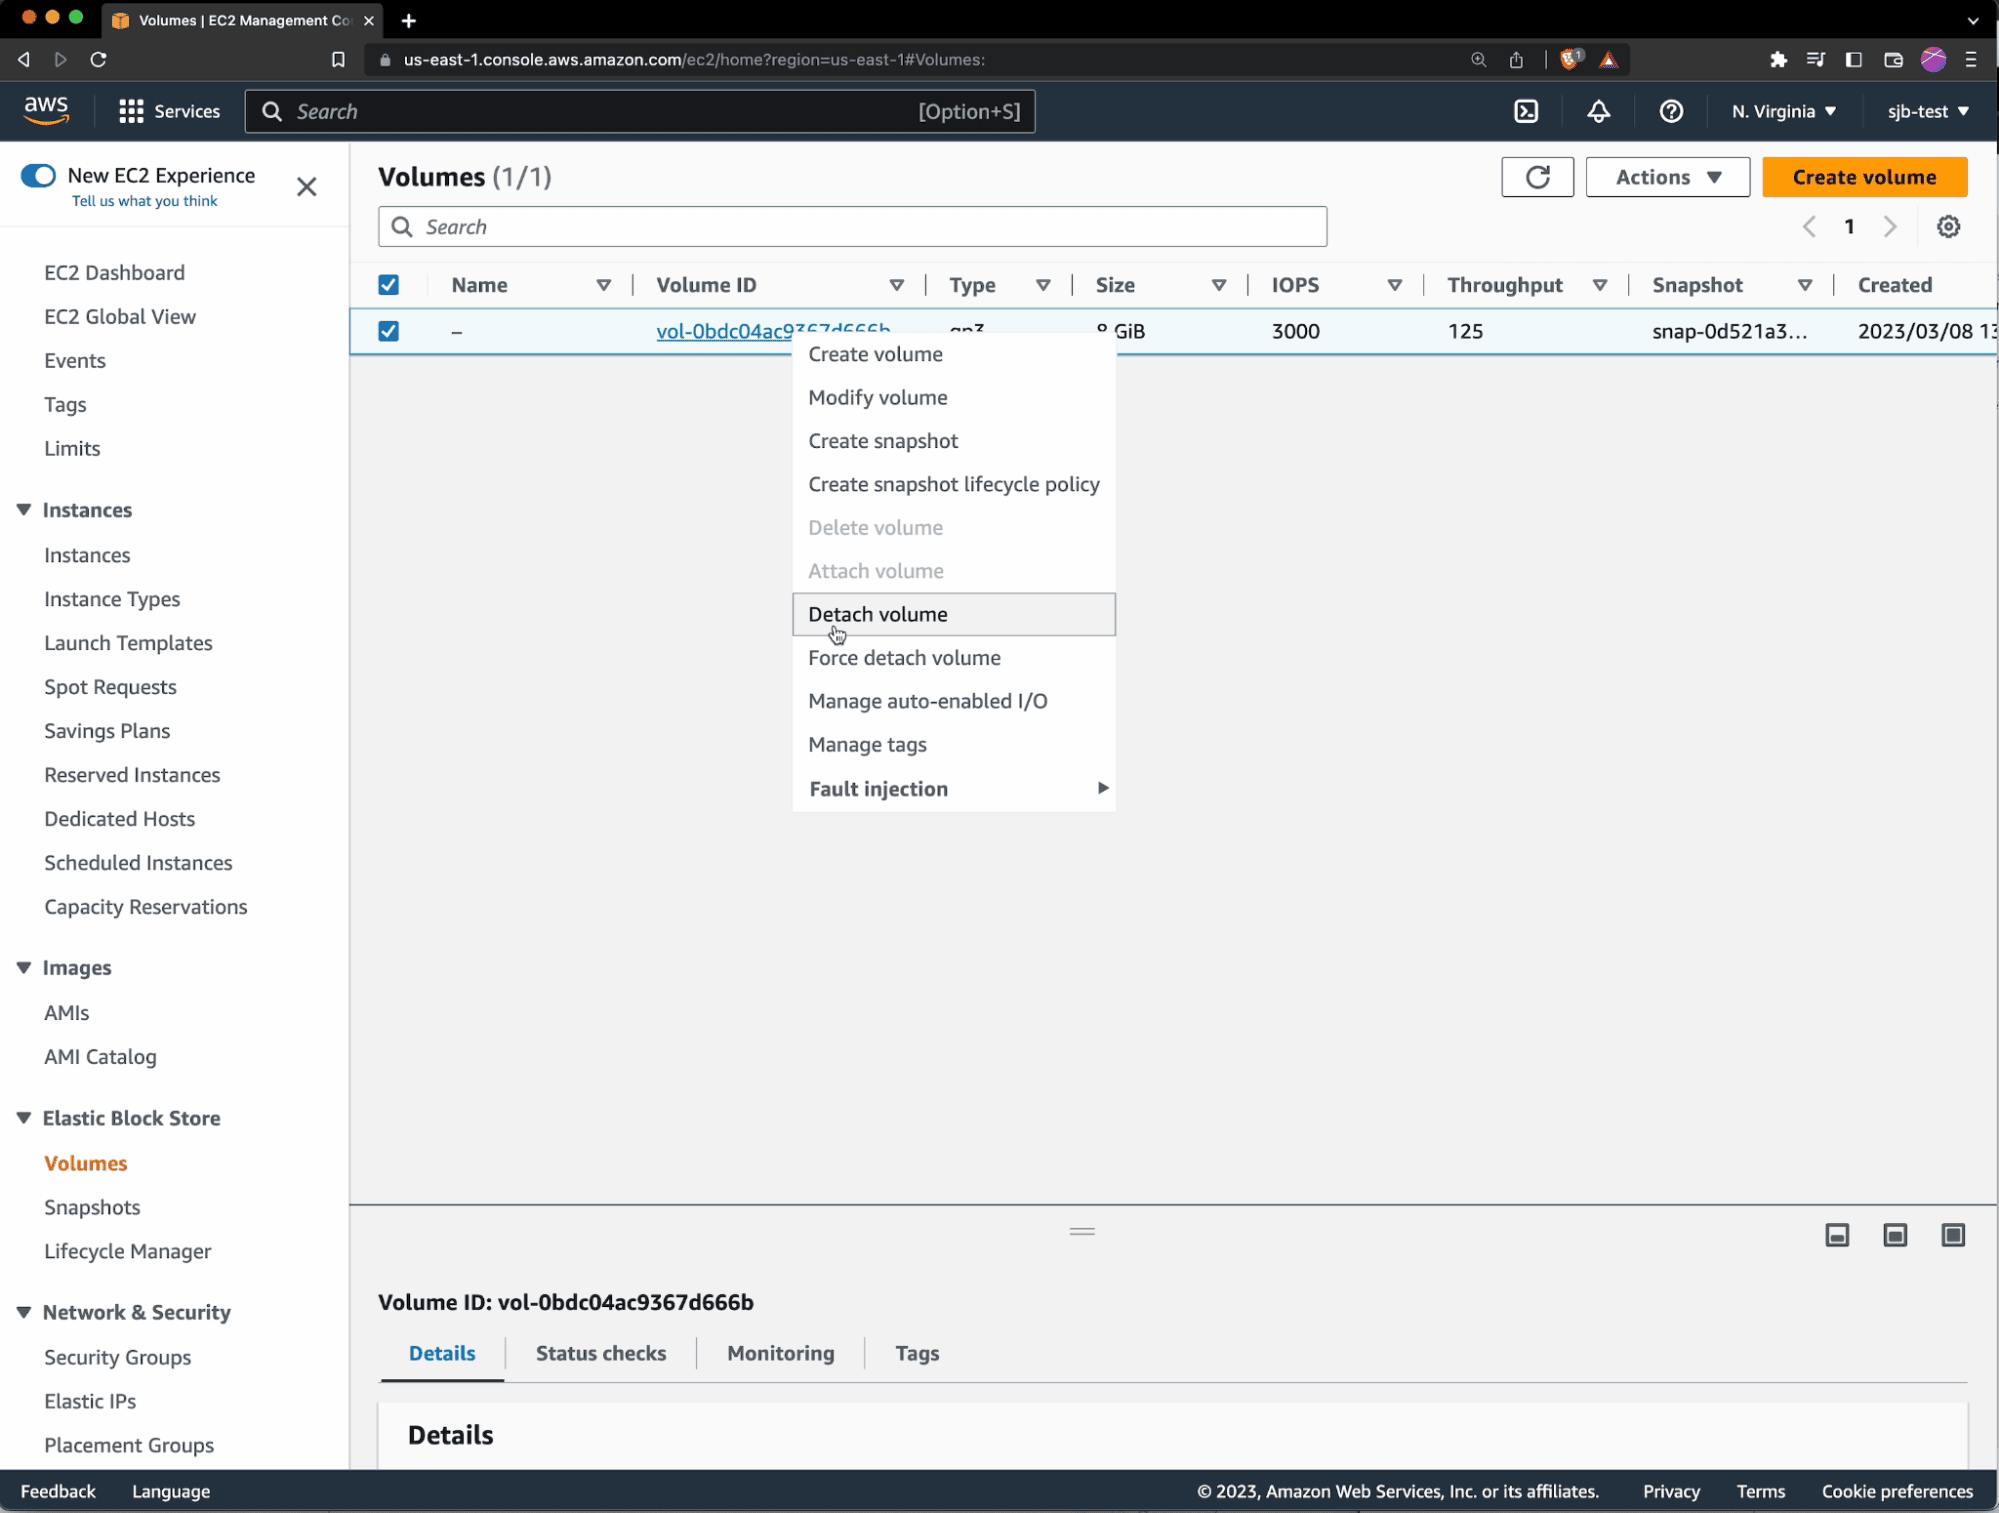
Task: Focus the Volumes search filter field
Action: point(852,227)
